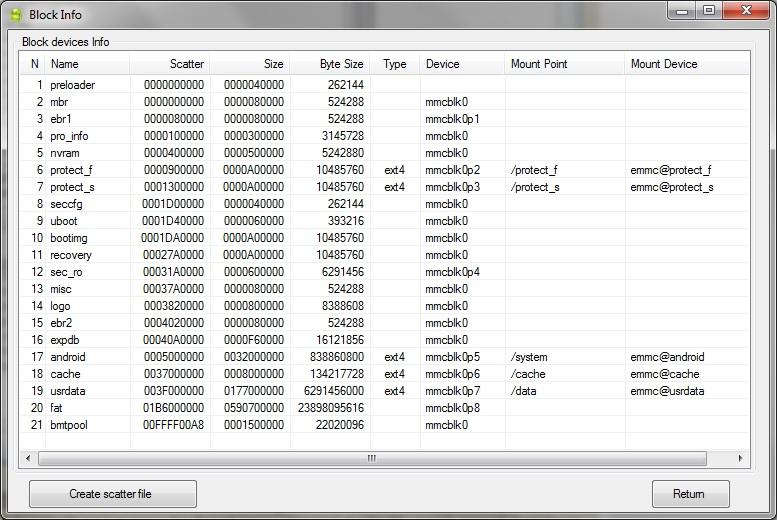Click the emmc@protect_s mount device cell
Image resolution: width=777 pixels, height=520 pixels.
pos(672,187)
